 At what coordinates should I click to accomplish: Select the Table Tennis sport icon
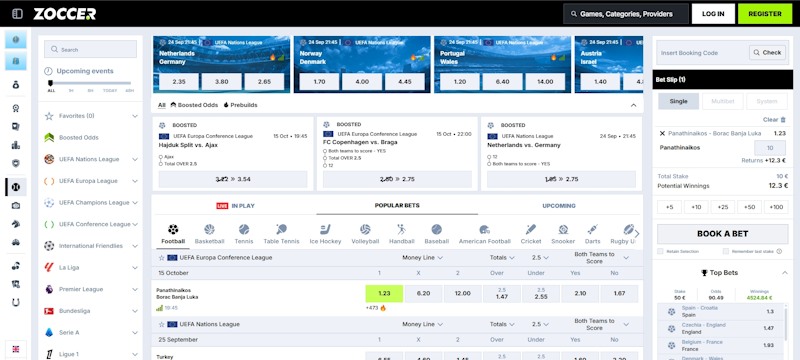click(281, 229)
